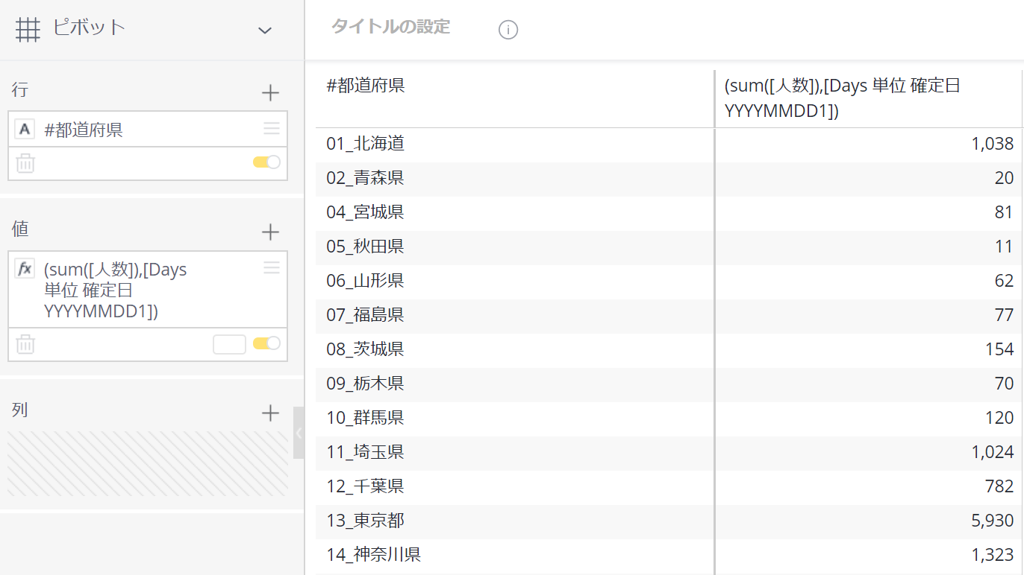This screenshot has width=1024, height=575.
Task: Click the info icon beside title
Action: [x=508, y=29]
